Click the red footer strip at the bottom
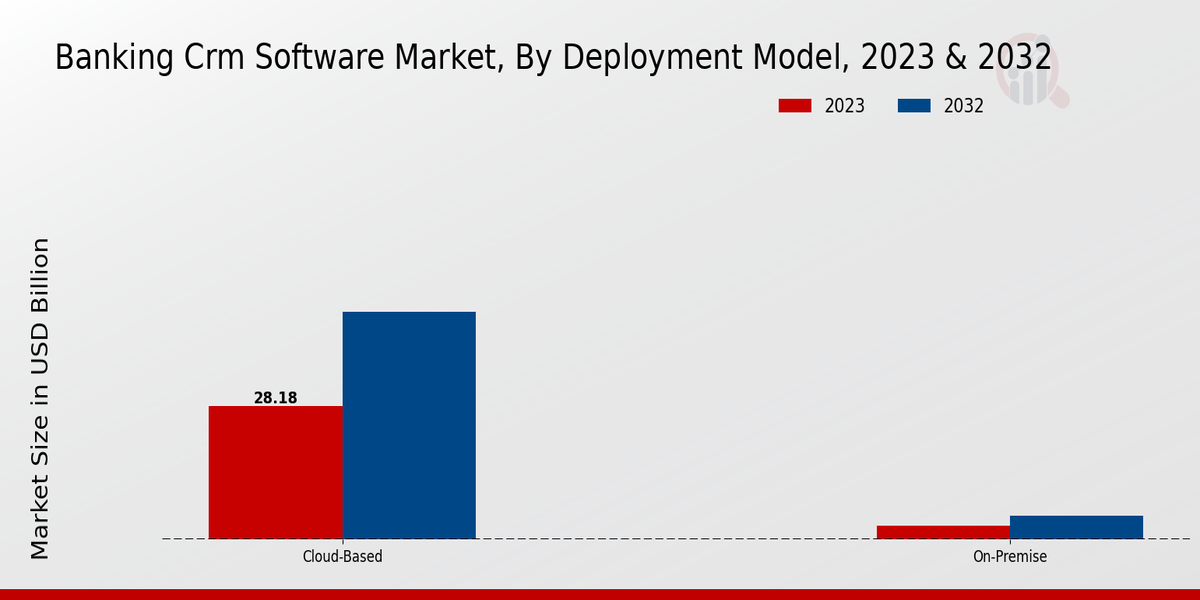Viewport: 1200px width, 600px height. tap(600, 594)
